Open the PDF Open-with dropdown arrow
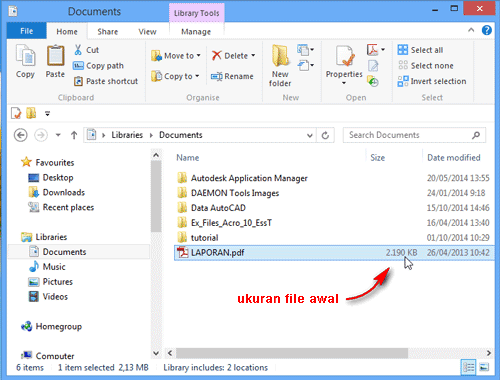This screenshot has height=380, width=500. point(383,50)
